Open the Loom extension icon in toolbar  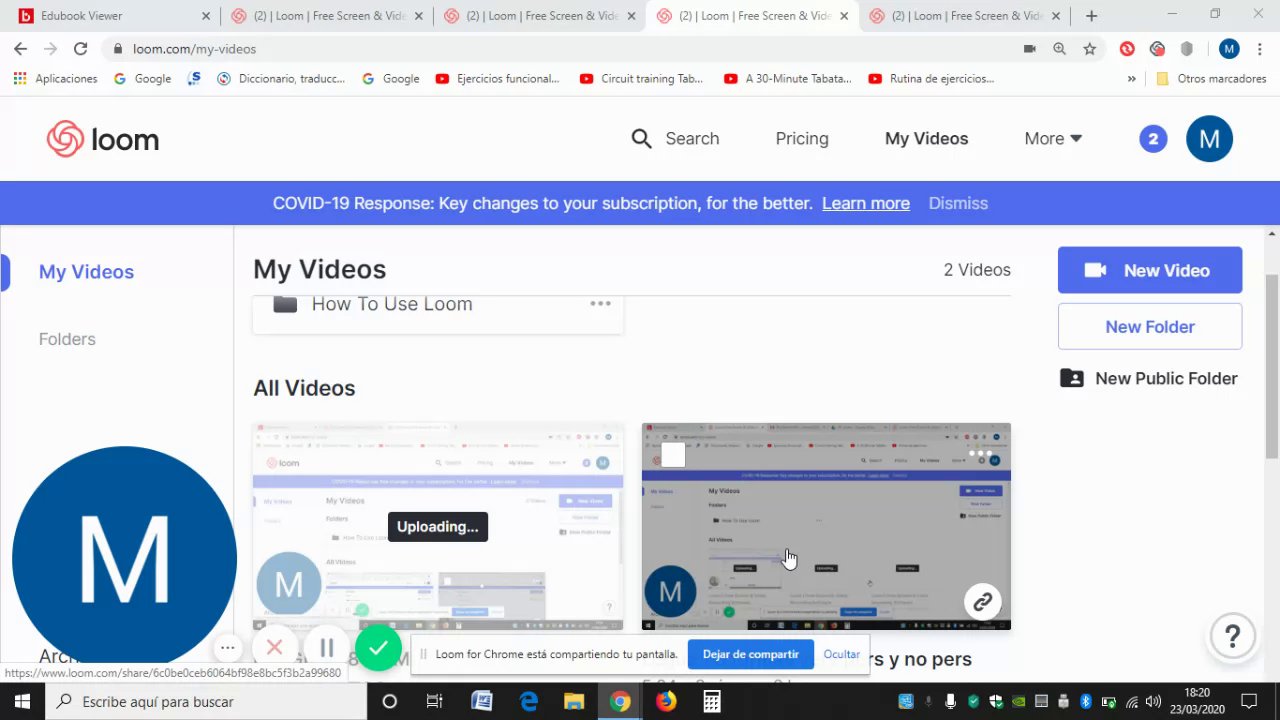pos(1157,49)
